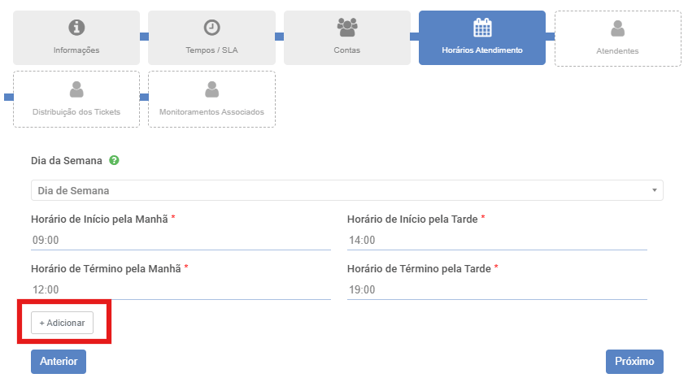This screenshot has height=391, width=688.
Task: Click the people group icon for Contas
Action: point(347,27)
